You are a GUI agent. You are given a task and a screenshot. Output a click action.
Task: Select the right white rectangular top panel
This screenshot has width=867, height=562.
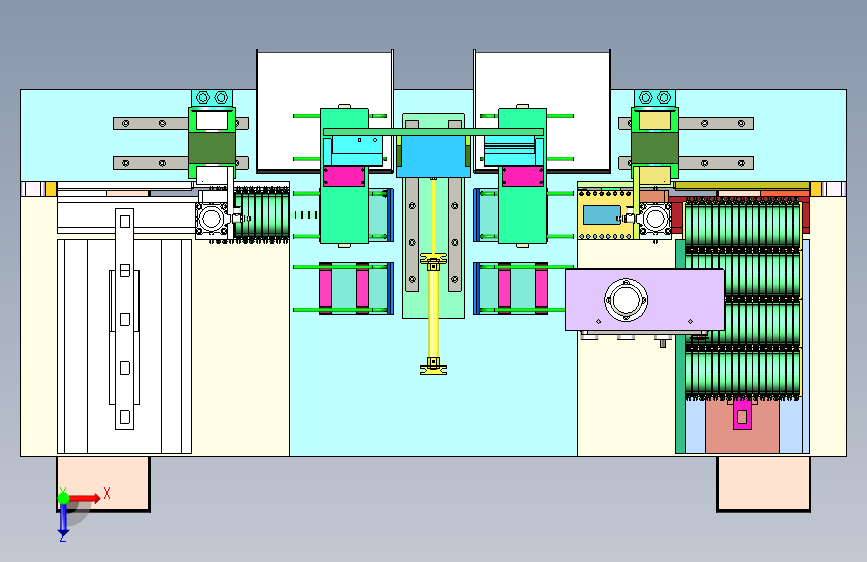point(542,111)
